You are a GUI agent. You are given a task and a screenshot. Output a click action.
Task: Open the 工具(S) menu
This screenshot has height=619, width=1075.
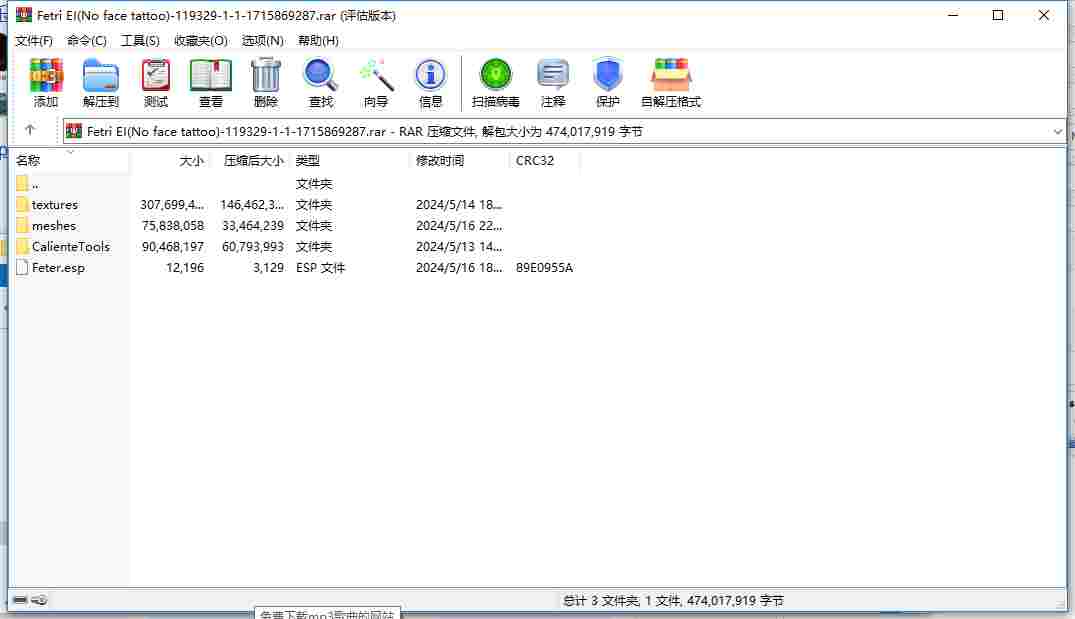click(140, 40)
